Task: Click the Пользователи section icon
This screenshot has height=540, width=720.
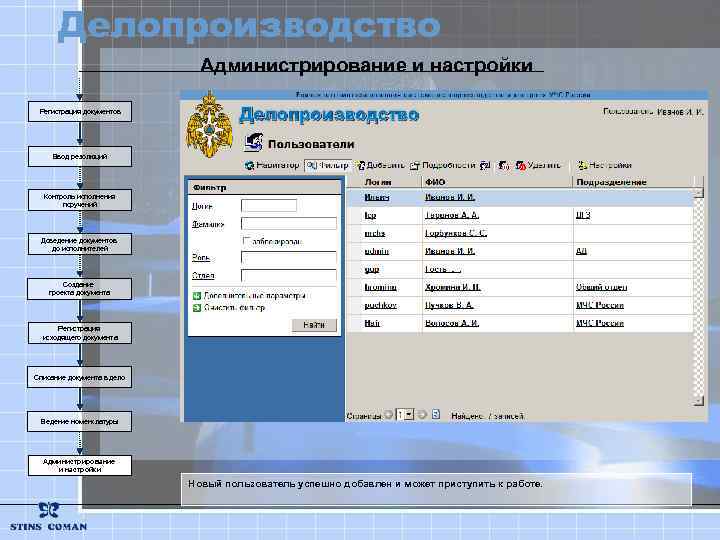Action: [x=253, y=143]
